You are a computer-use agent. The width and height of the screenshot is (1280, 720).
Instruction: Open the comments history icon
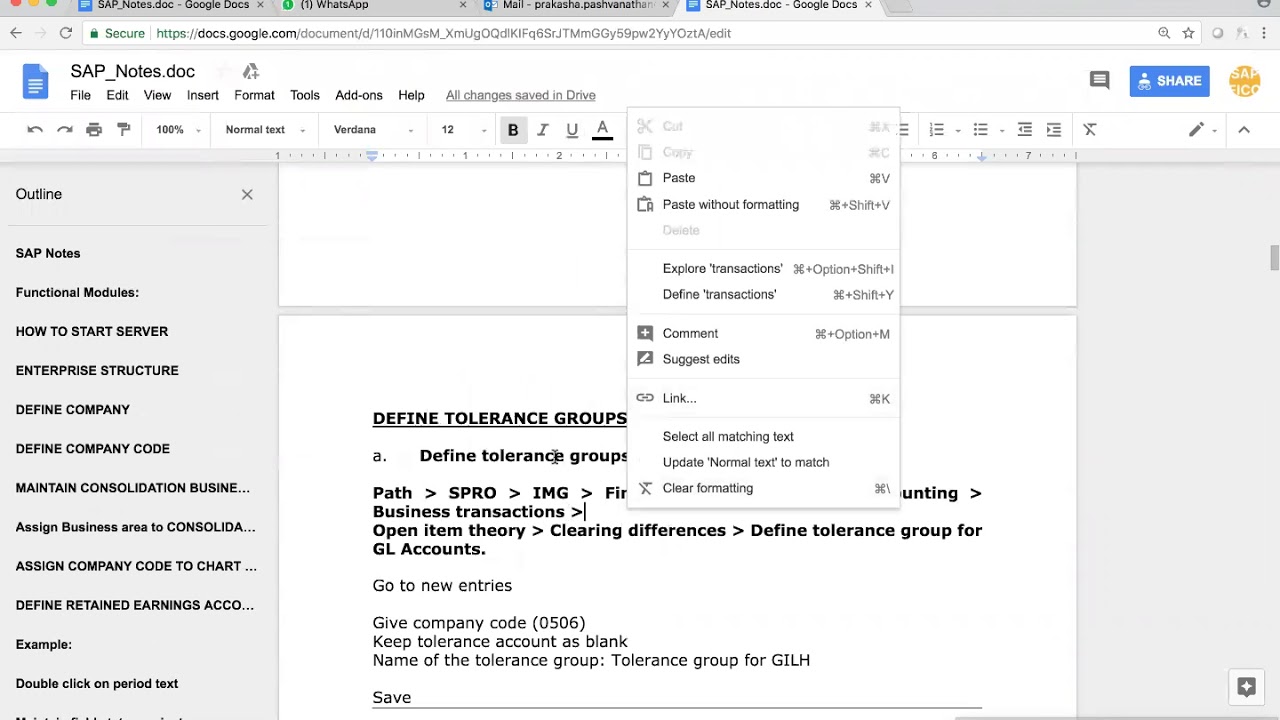[1100, 81]
